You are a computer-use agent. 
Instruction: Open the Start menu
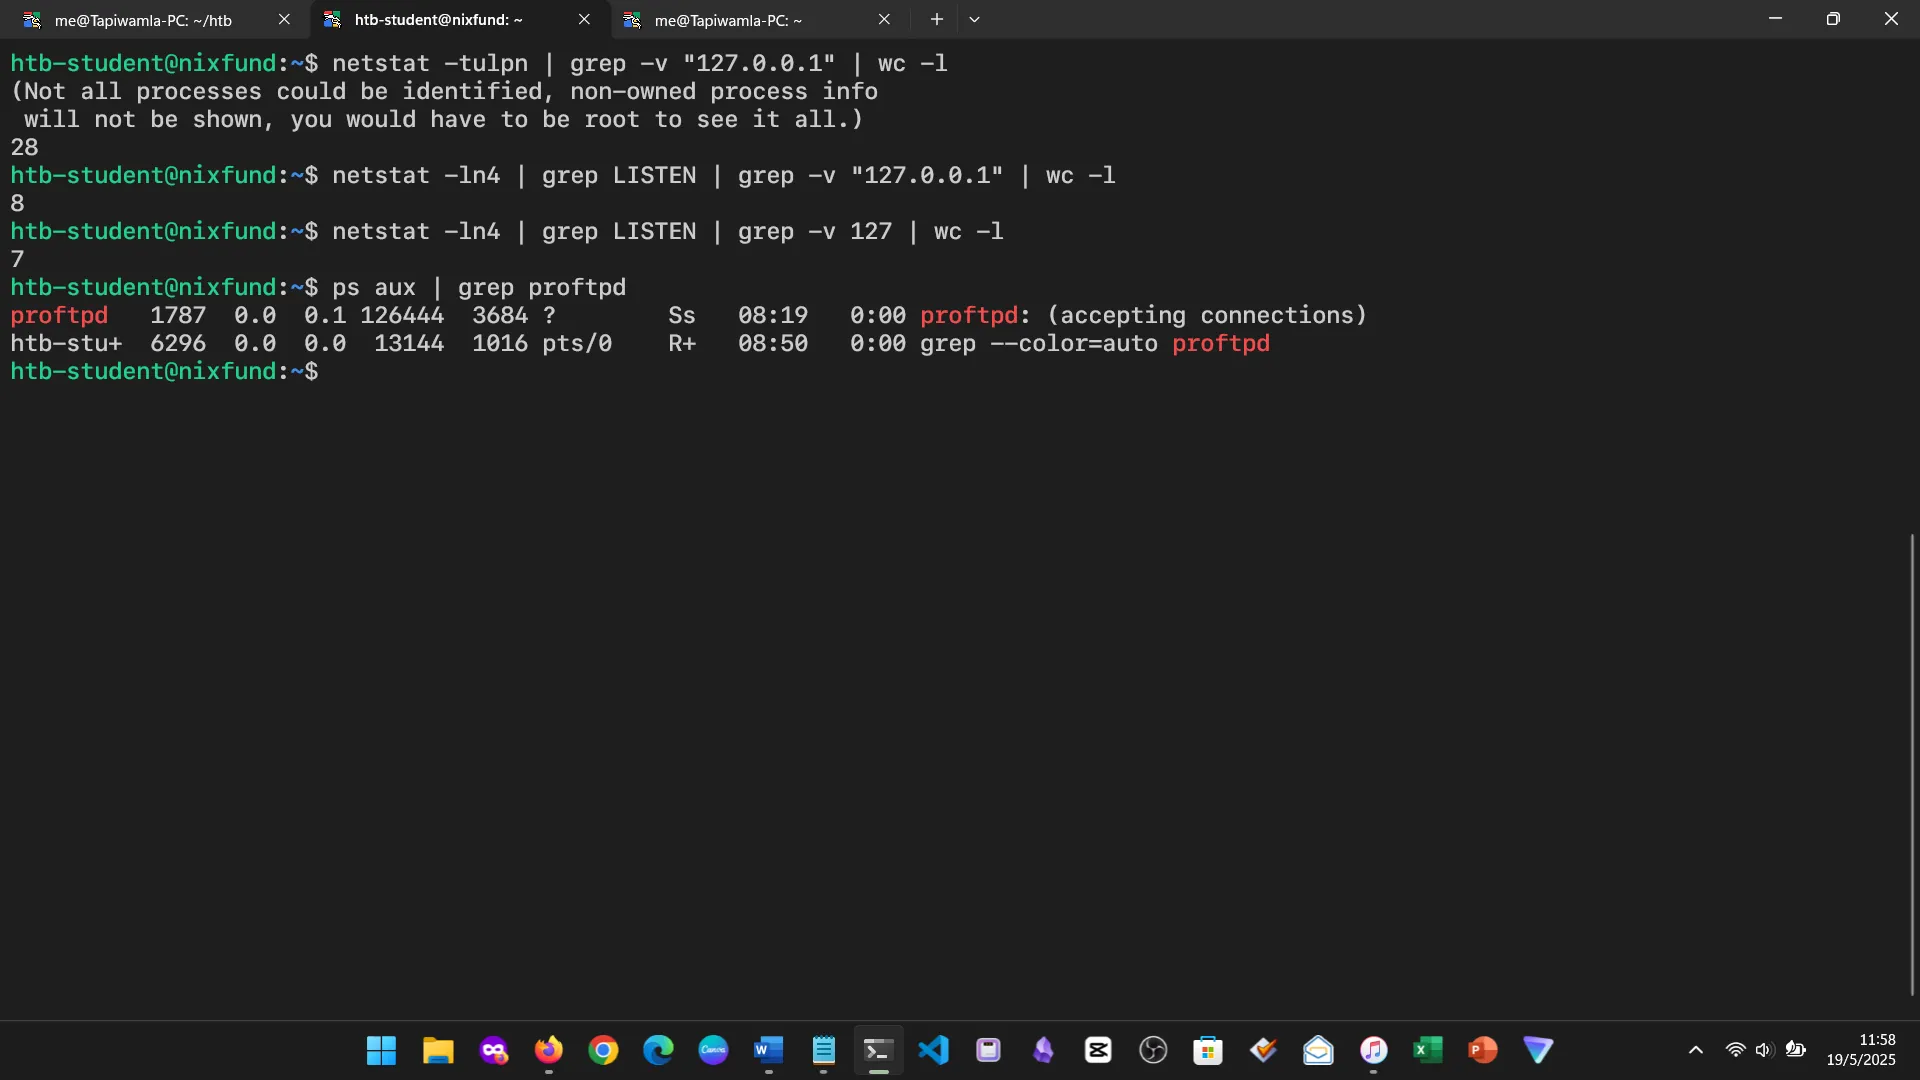click(x=381, y=1050)
